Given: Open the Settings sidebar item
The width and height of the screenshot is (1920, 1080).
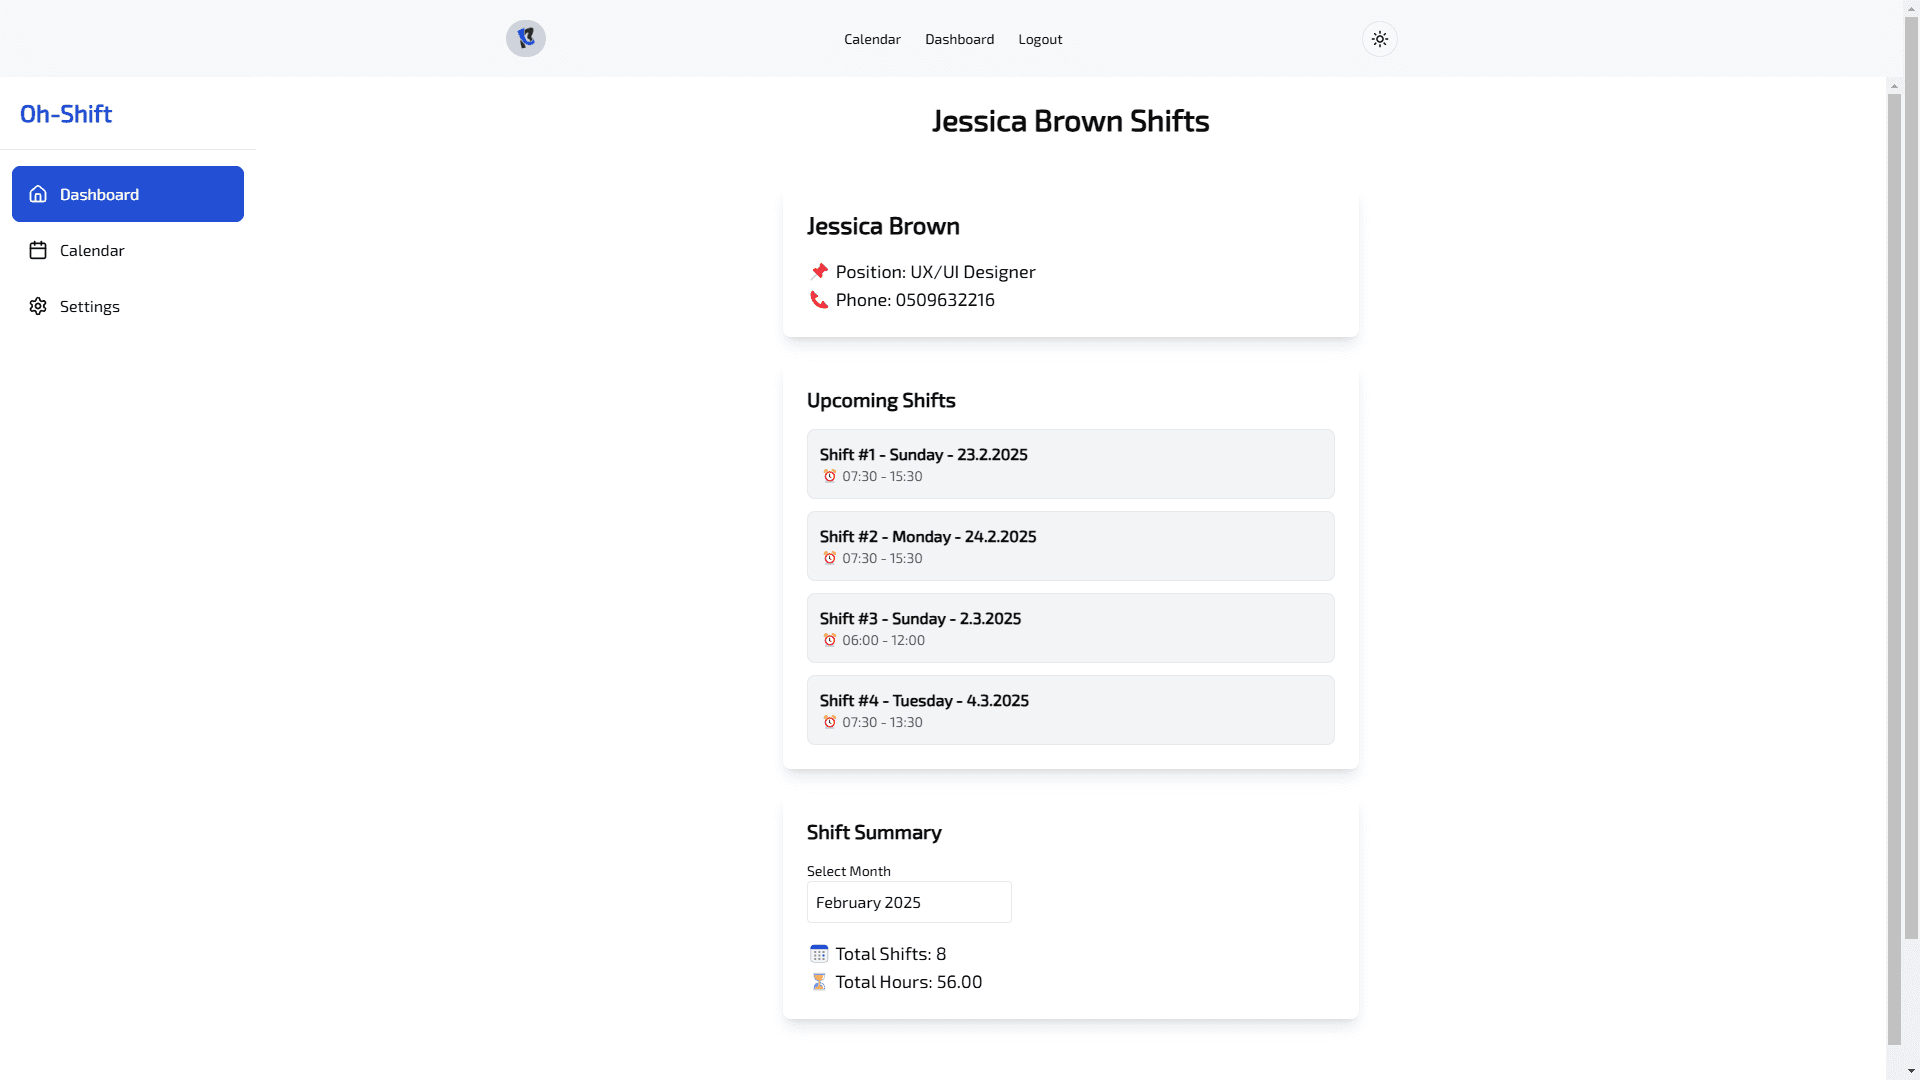Looking at the screenshot, I should pos(90,306).
